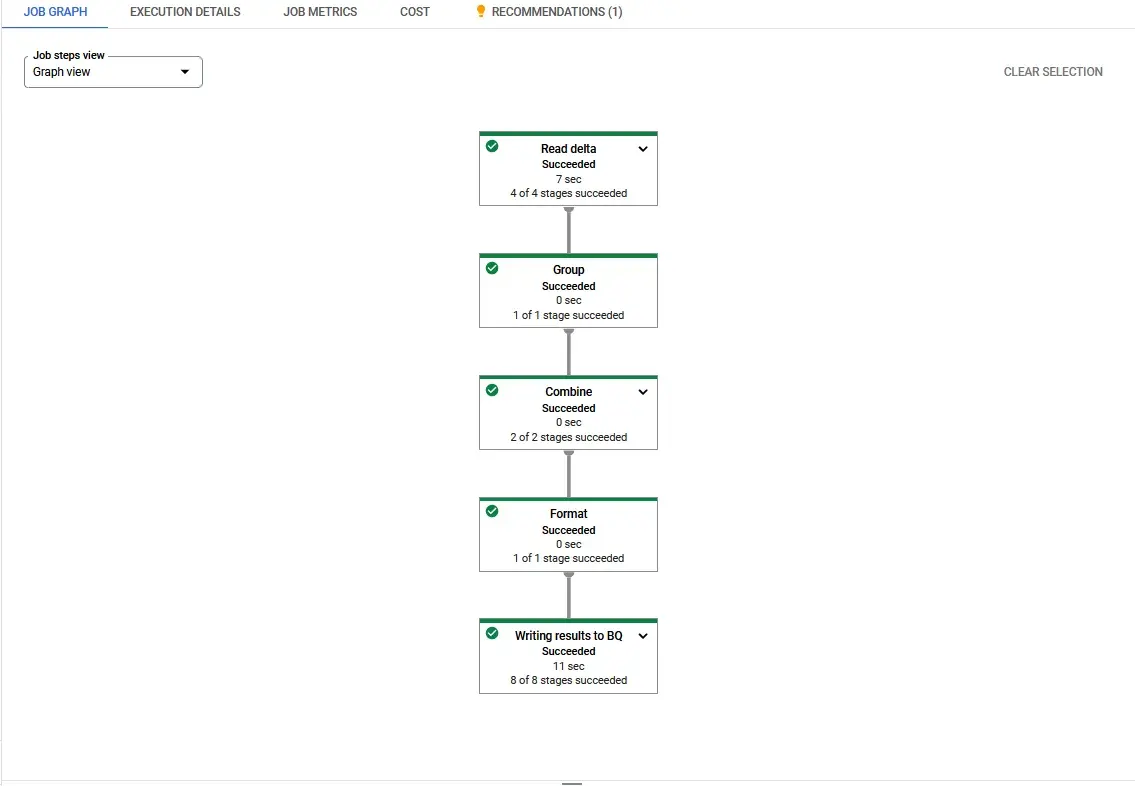Click '8 of 8 stages succeeded' text
1135x786 pixels.
(568, 680)
